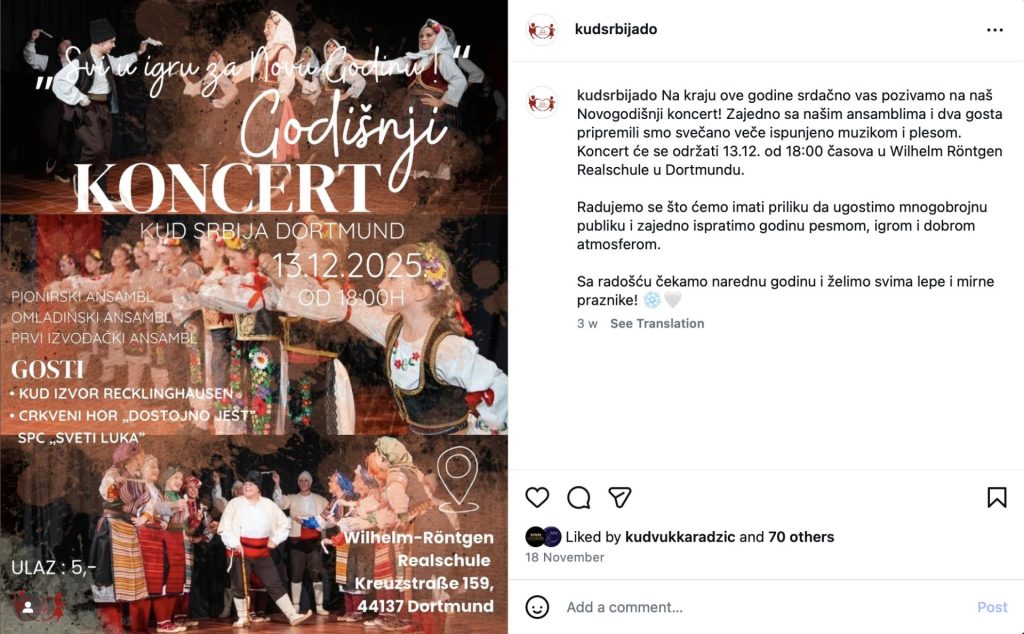Image resolution: width=1024 pixels, height=634 pixels.
Task: Click the 3 w timestamp under the caption
Action: [x=587, y=323]
